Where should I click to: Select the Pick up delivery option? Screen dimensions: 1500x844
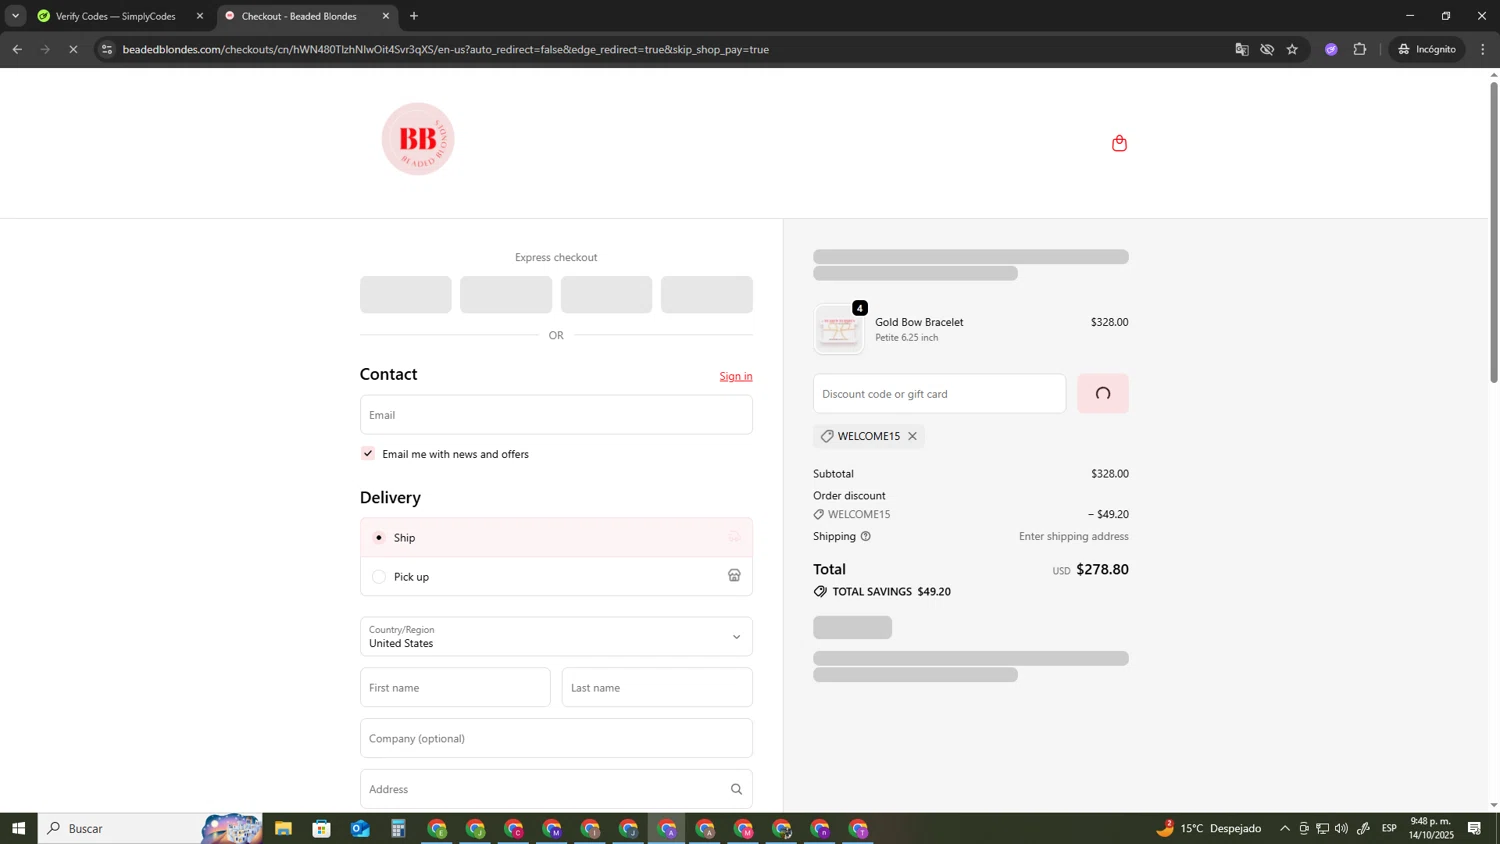click(x=556, y=576)
